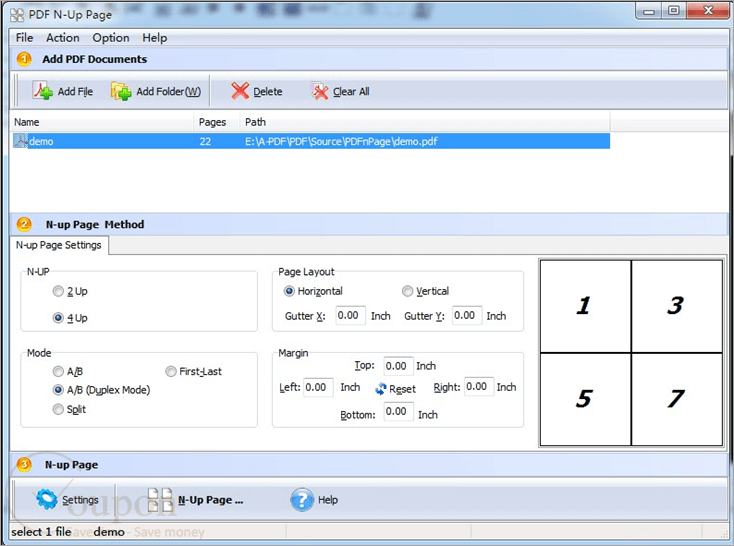Click the Add Folder icon
Viewport: 734px width, 546px height.
click(x=121, y=91)
